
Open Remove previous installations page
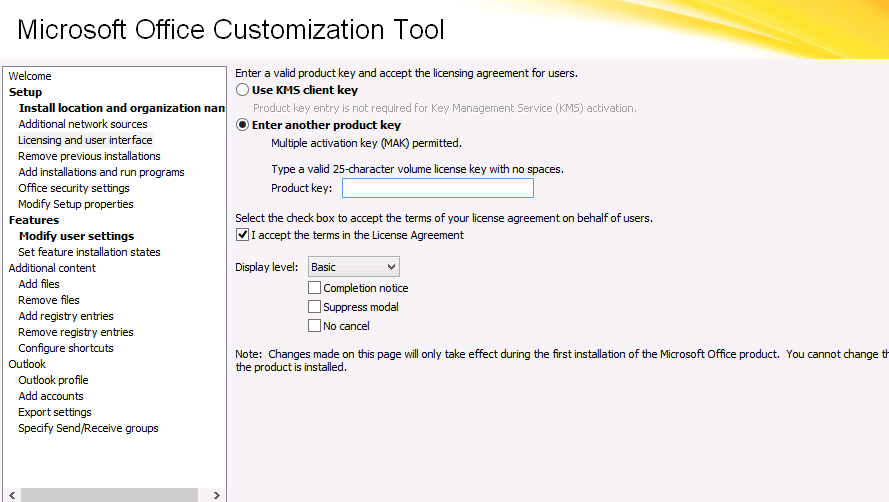tap(89, 156)
